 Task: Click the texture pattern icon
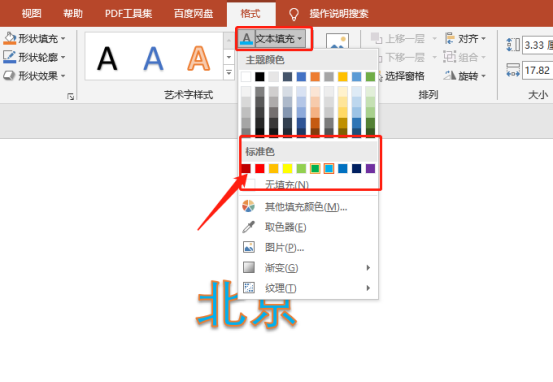[x=249, y=288]
